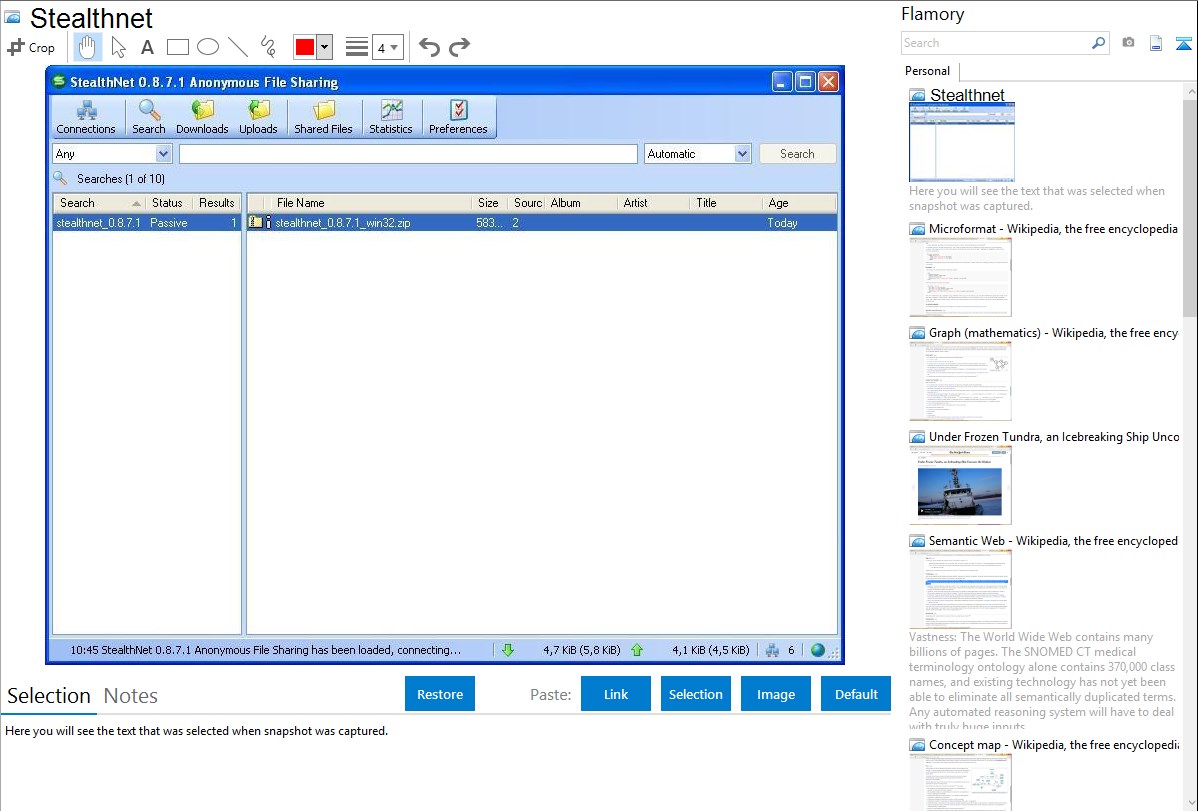Switch to the Notes tab
1198x811 pixels.
coord(131,696)
